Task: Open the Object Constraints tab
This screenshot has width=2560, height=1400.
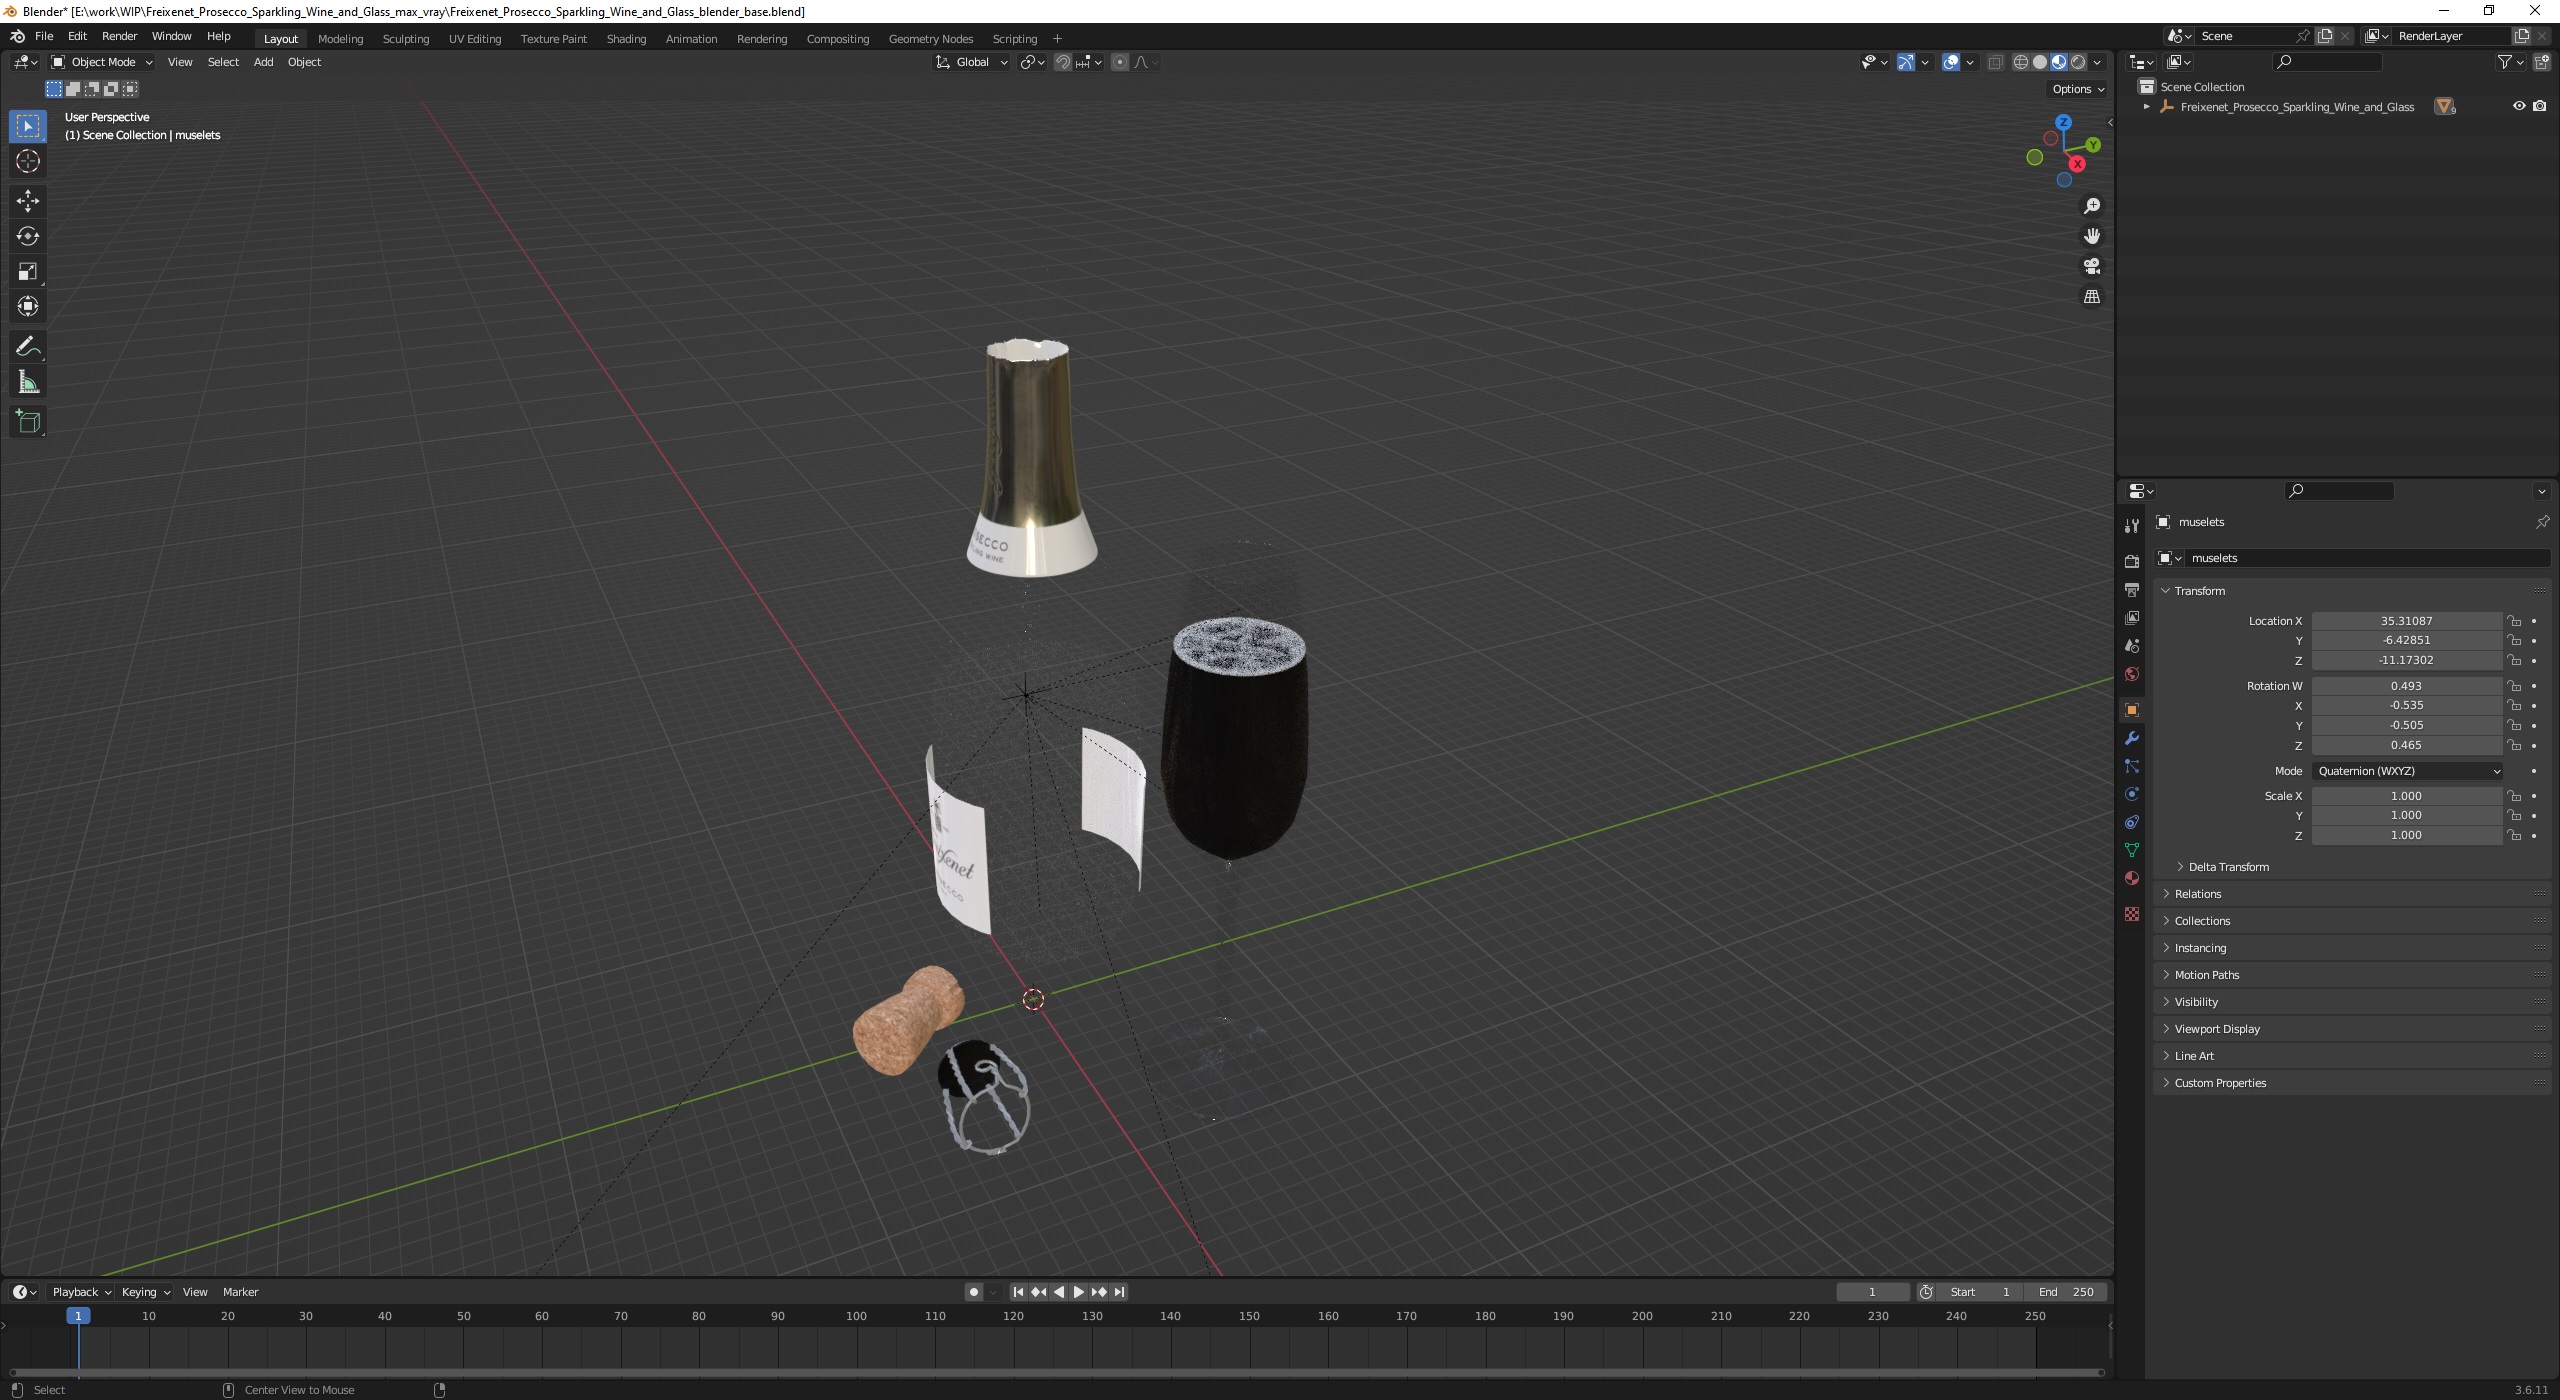Action: [2132, 822]
